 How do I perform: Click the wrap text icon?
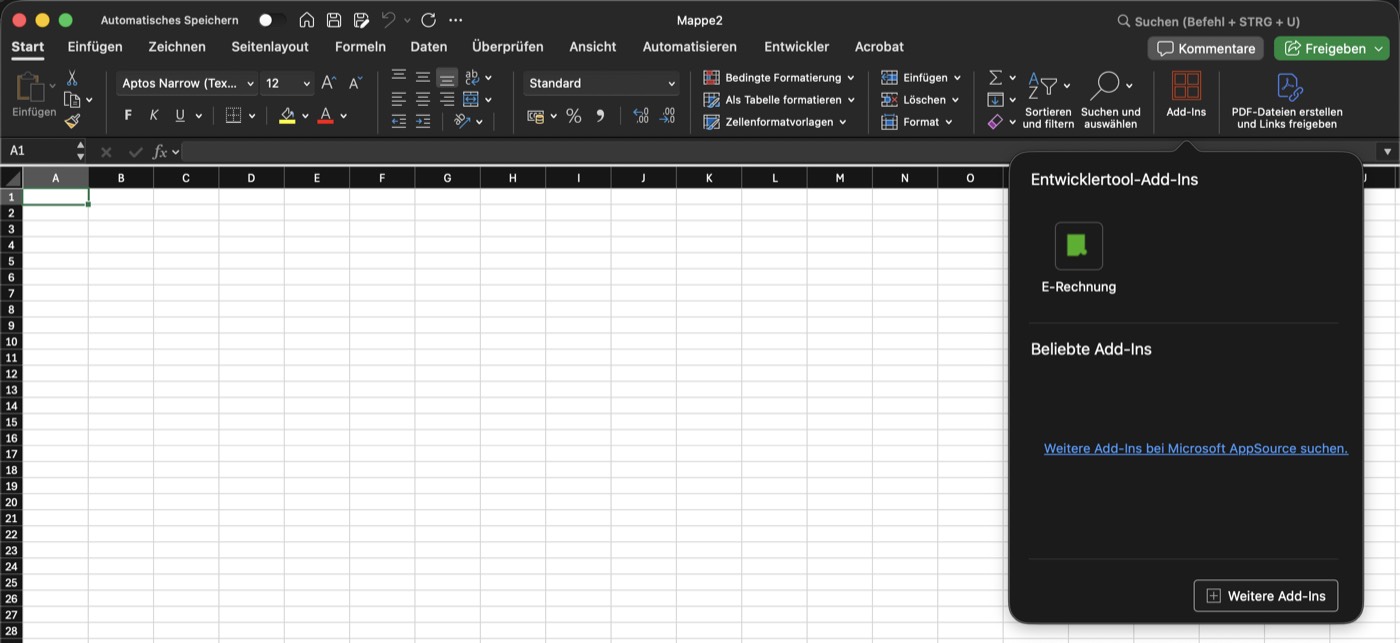pyautogui.click(x=472, y=77)
